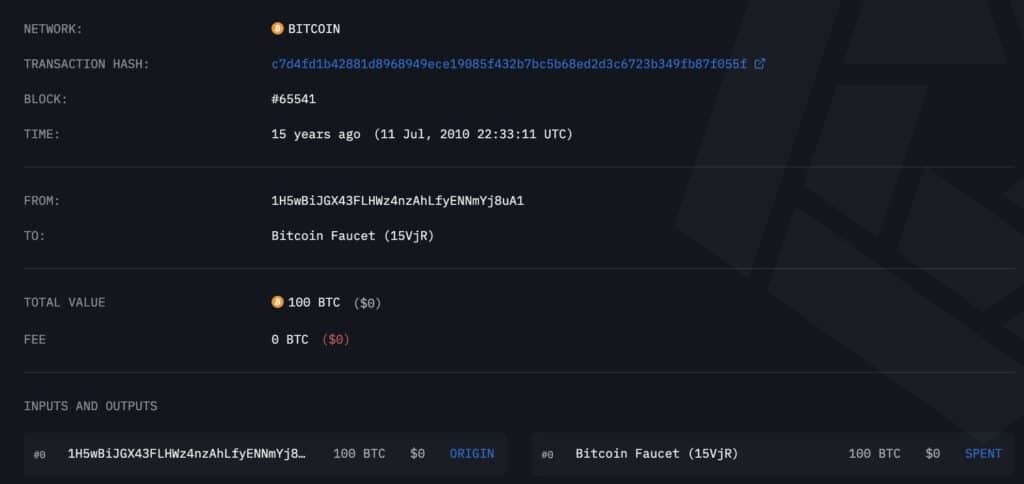Image resolution: width=1024 pixels, height=484 pixels.
Task: Select the truncated input address 1H5wBiJGX43…Yj8
Action: (x=187, y=454)
